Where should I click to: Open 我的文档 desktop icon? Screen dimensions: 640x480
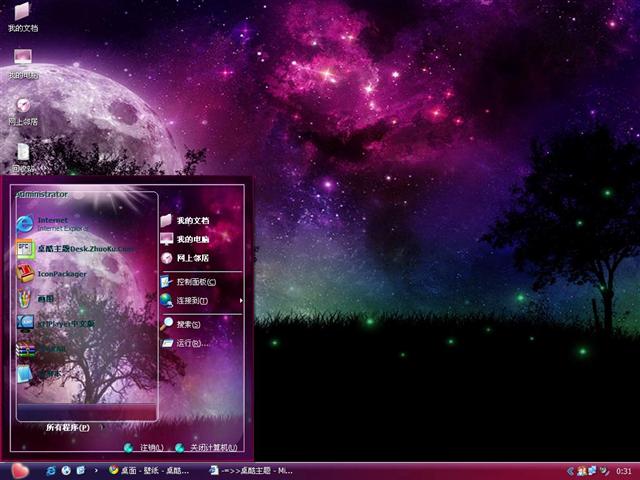pos(22,16)
